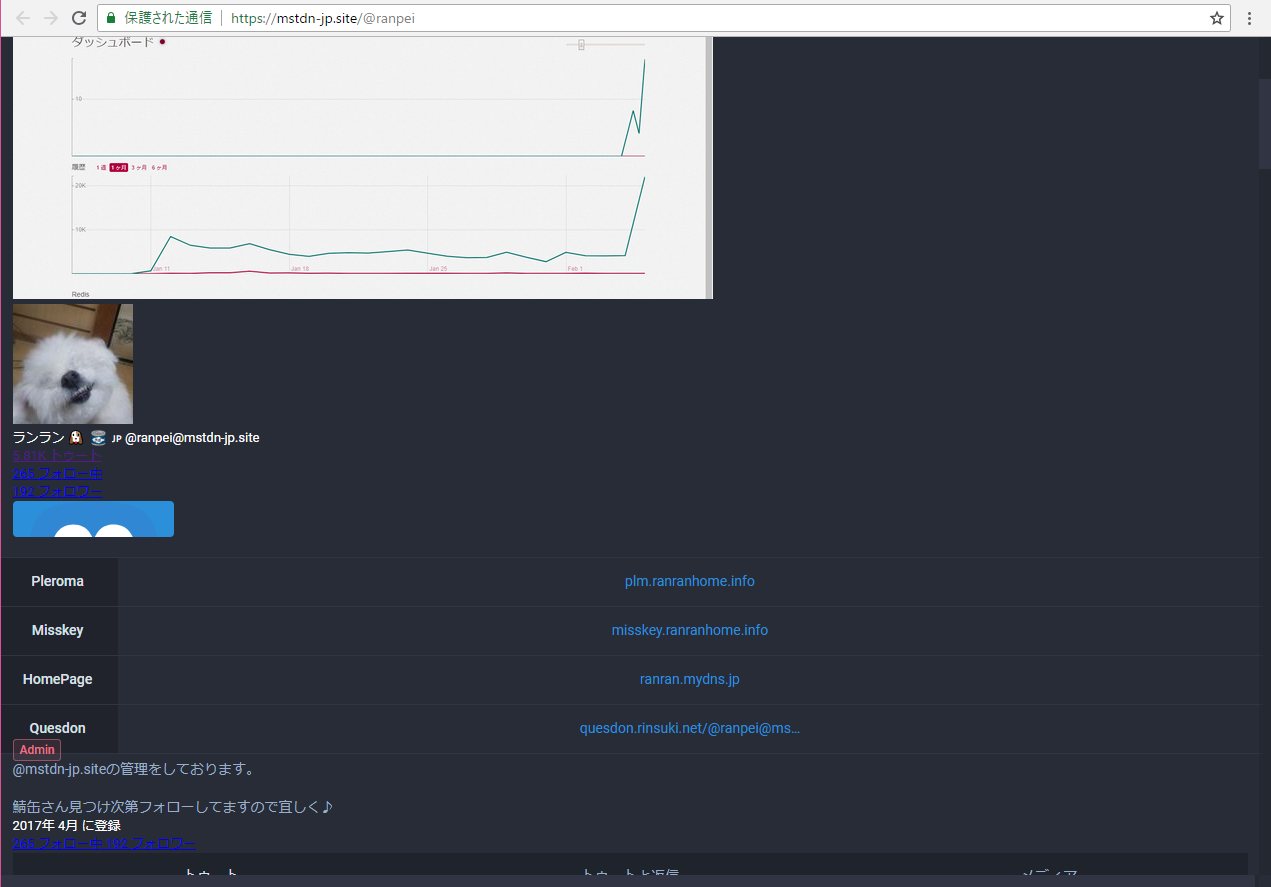Click the browser Back arrow
This screenshot has height=887, width=1271.
tap(23, 18)
